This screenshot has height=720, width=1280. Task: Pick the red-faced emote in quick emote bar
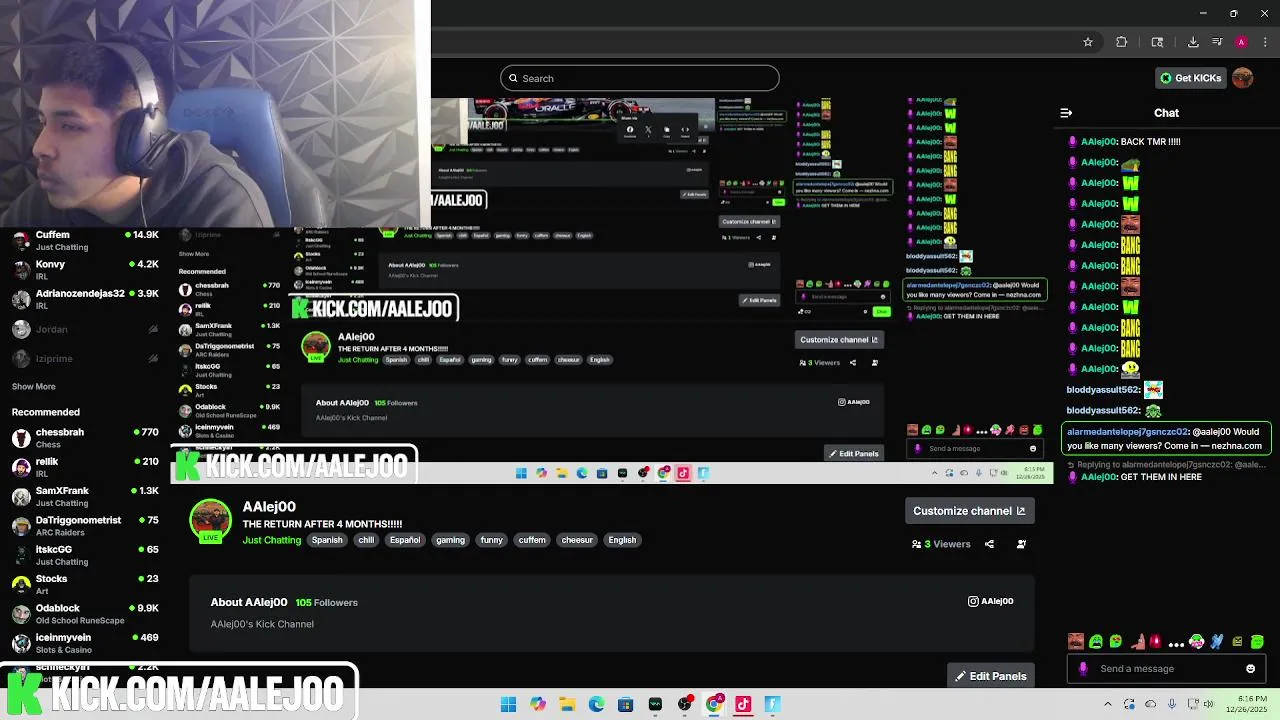click(x=1076, y=642)
